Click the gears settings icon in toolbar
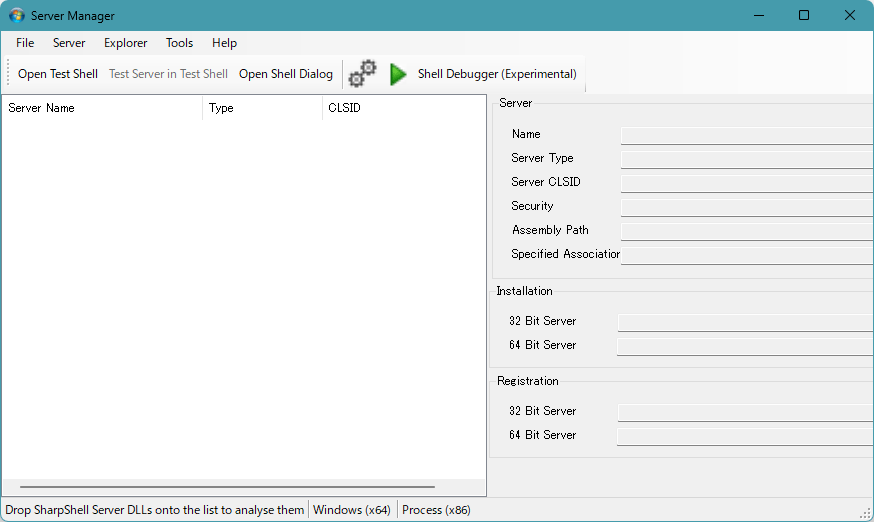Viewport: 874px width, 522px height. (362, 74)
